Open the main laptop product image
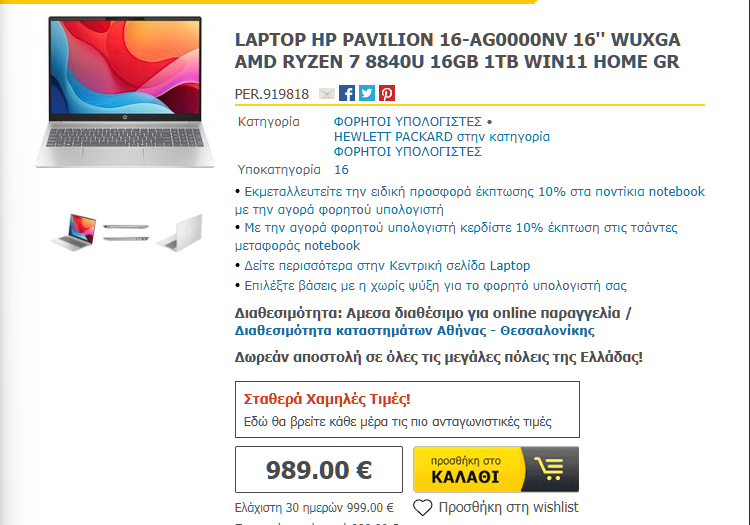Image resolution: width=750 pixels, height=525 pixels. [125, 92]
